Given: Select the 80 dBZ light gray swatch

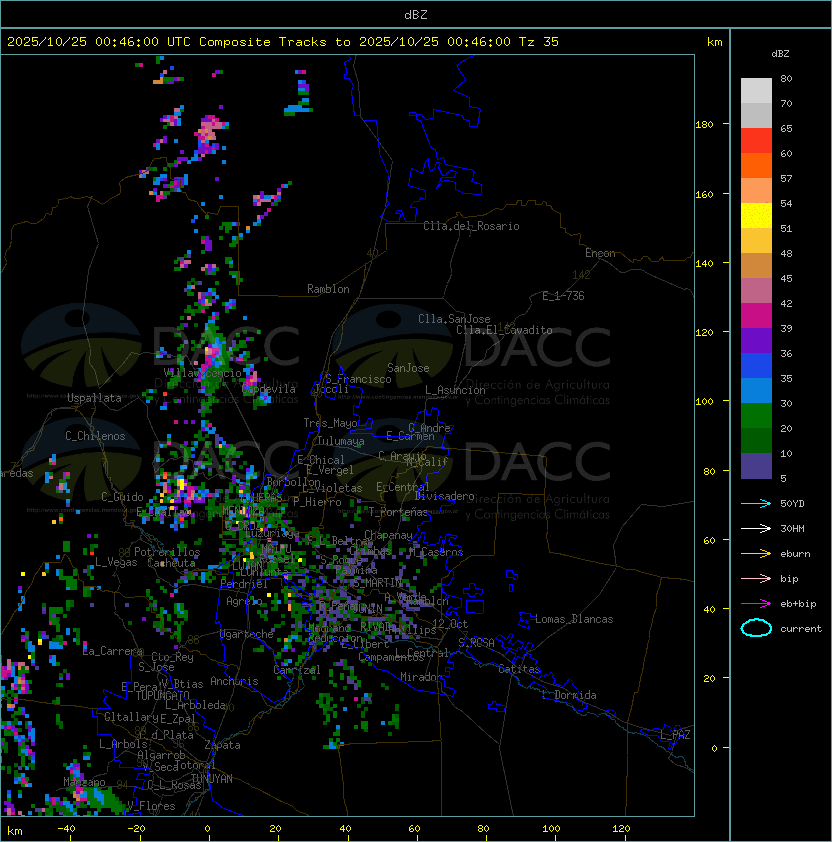Looking at the screenshot, I should click(756, 90).
